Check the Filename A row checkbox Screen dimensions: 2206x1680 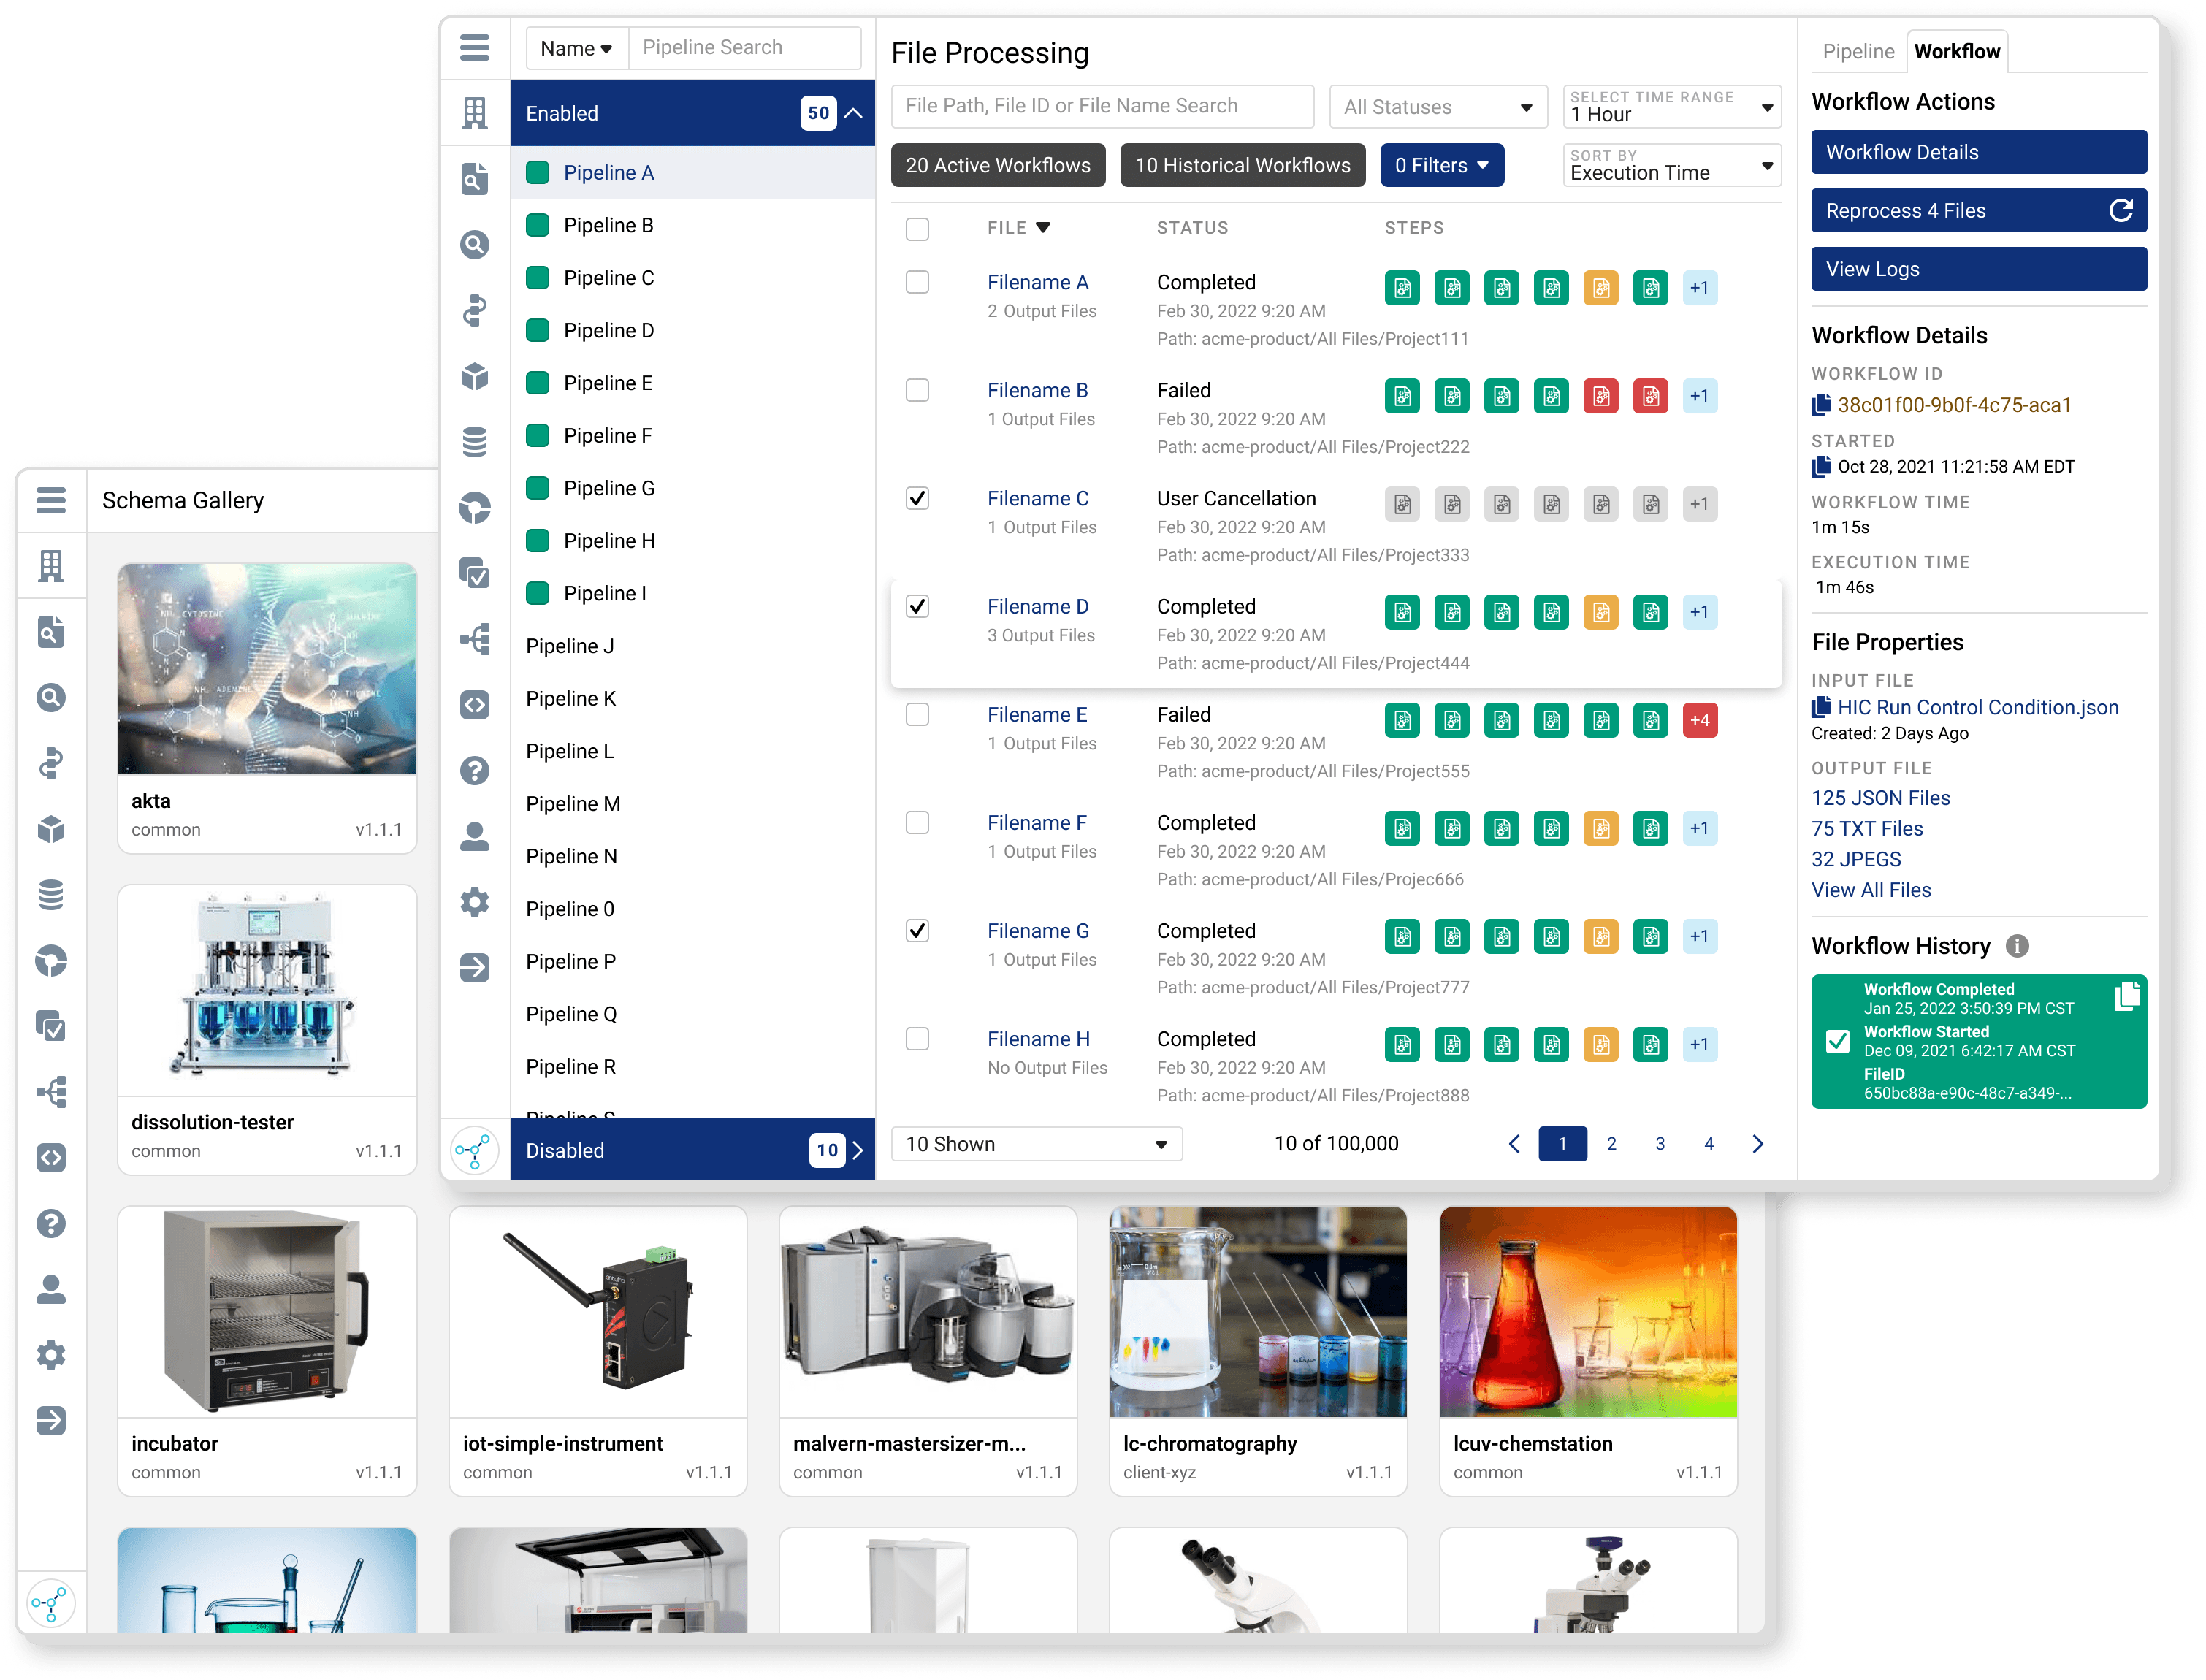[917, 282]
